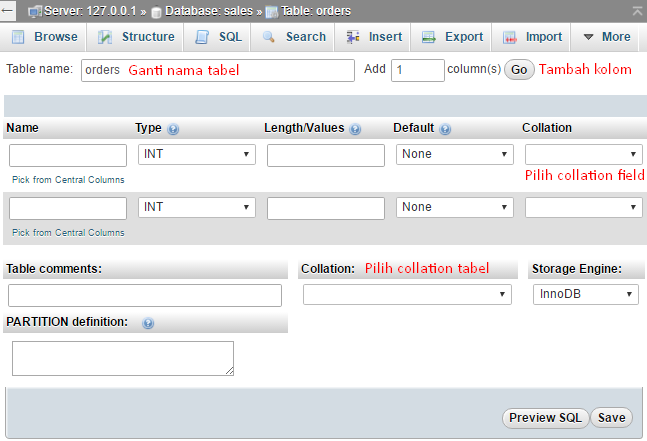Open second row Type dropdown showing INT
The image size is (647, 441).
click(197, 207)
